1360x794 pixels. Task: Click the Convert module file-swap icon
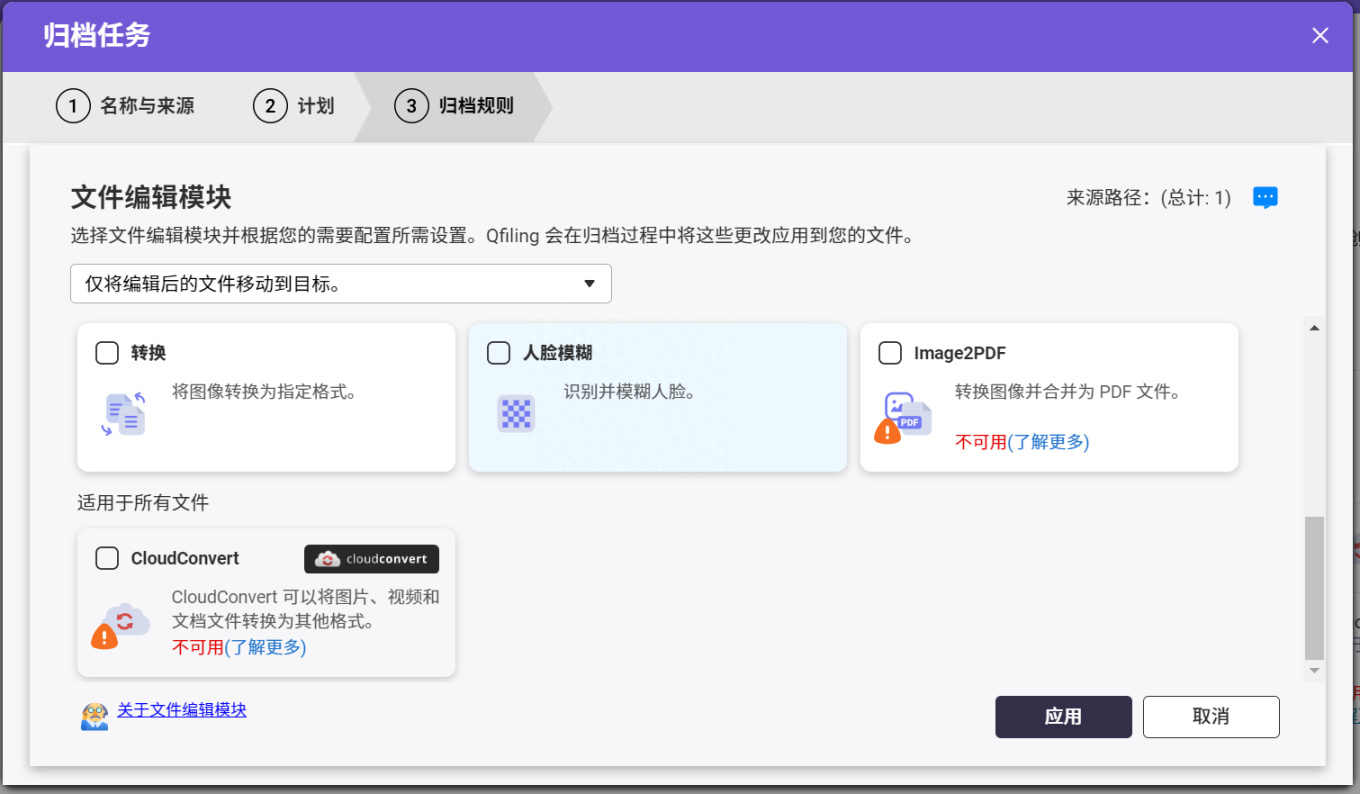tap(124, 413)
